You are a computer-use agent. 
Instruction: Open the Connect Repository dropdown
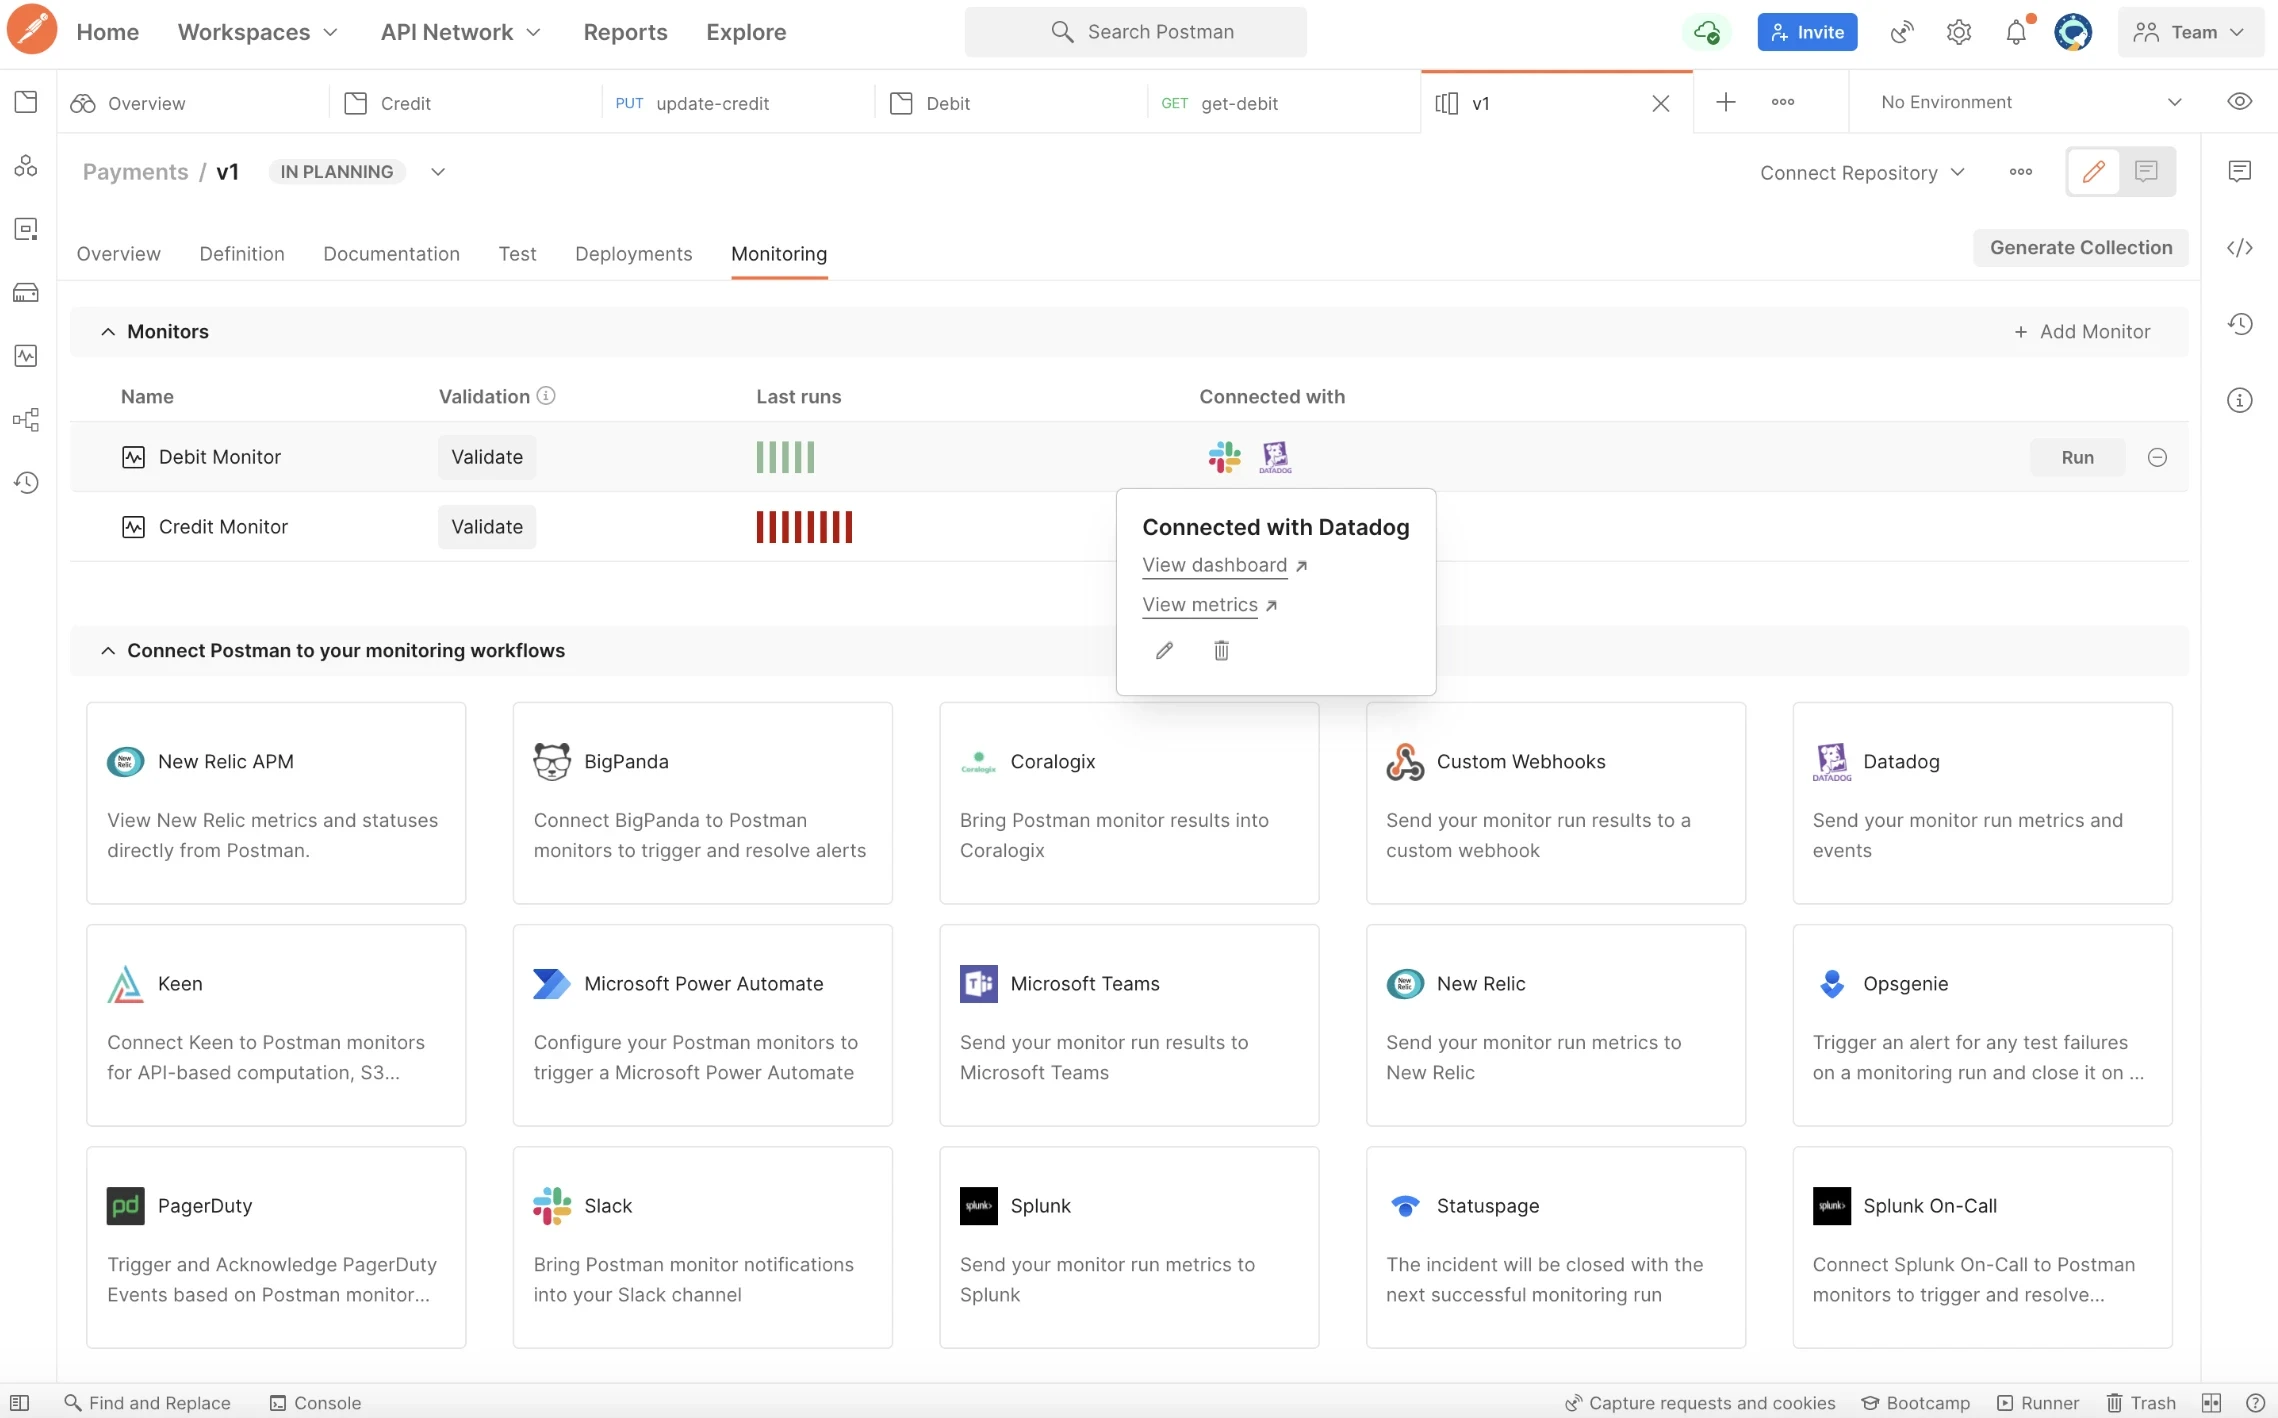1862,172
